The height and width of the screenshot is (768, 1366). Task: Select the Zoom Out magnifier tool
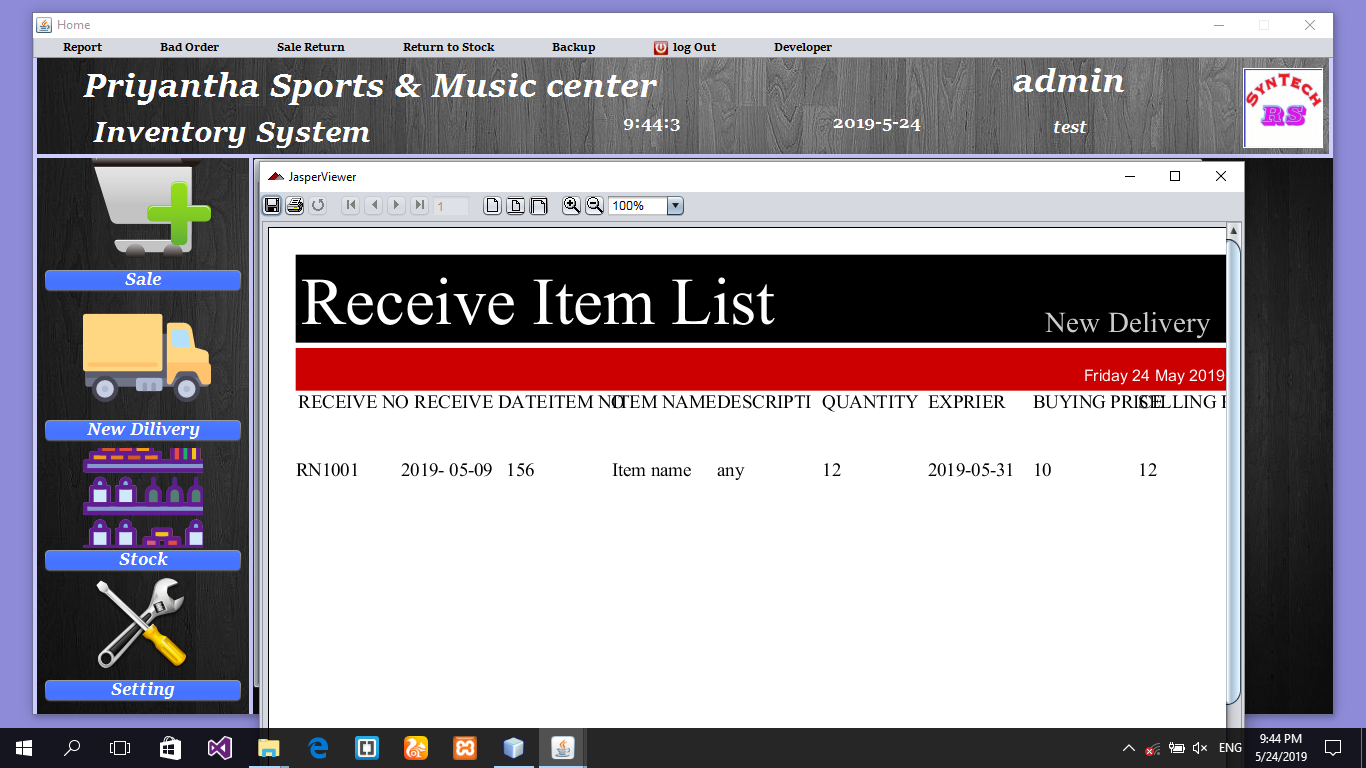point(593,205)
